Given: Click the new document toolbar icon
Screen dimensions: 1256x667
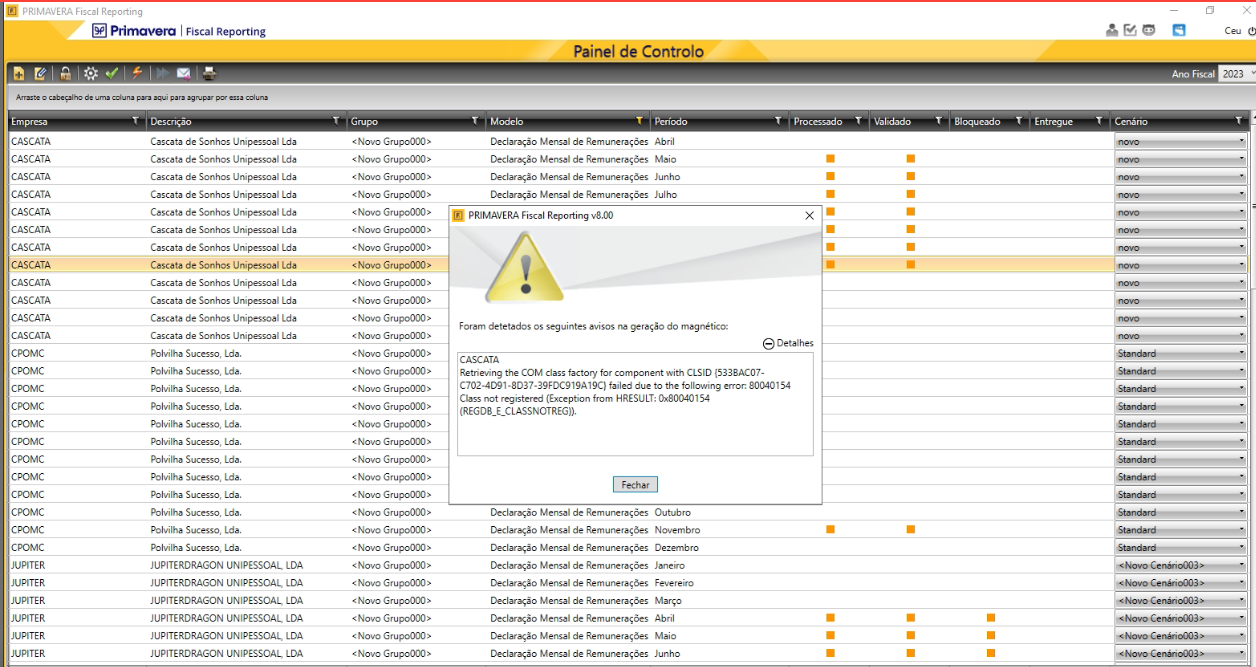Looking at the screenshot, I should click(19, 73).
